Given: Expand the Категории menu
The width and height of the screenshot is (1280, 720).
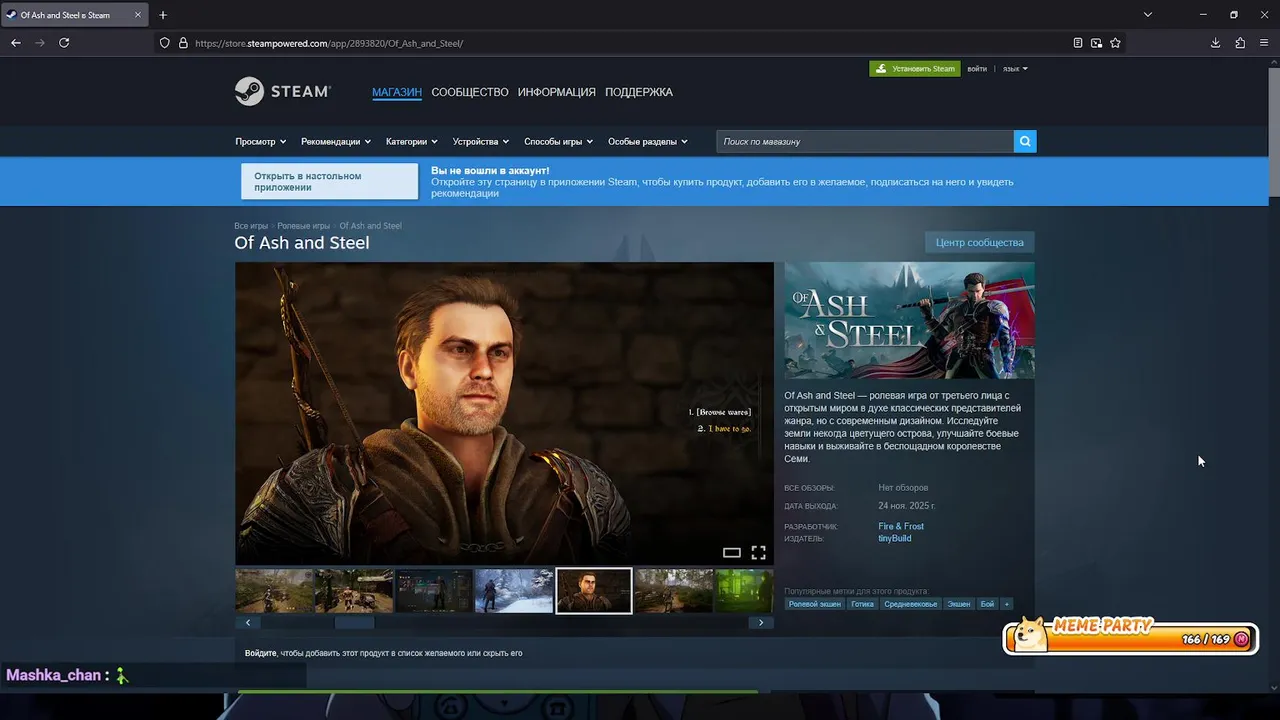Looking at the screenshot, I should click(412, 142).
